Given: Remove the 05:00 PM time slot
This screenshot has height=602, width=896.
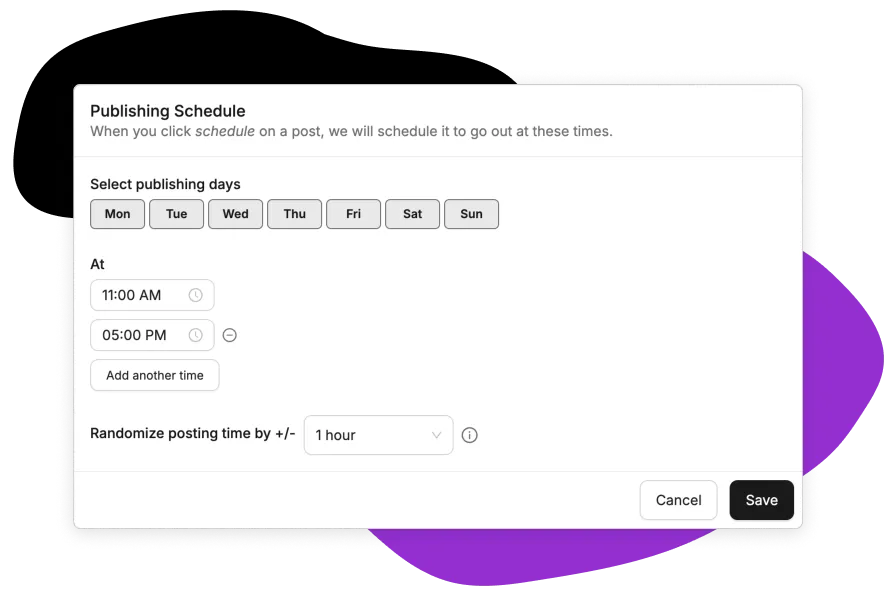Looking at the screenshot, I should point(229,335).
